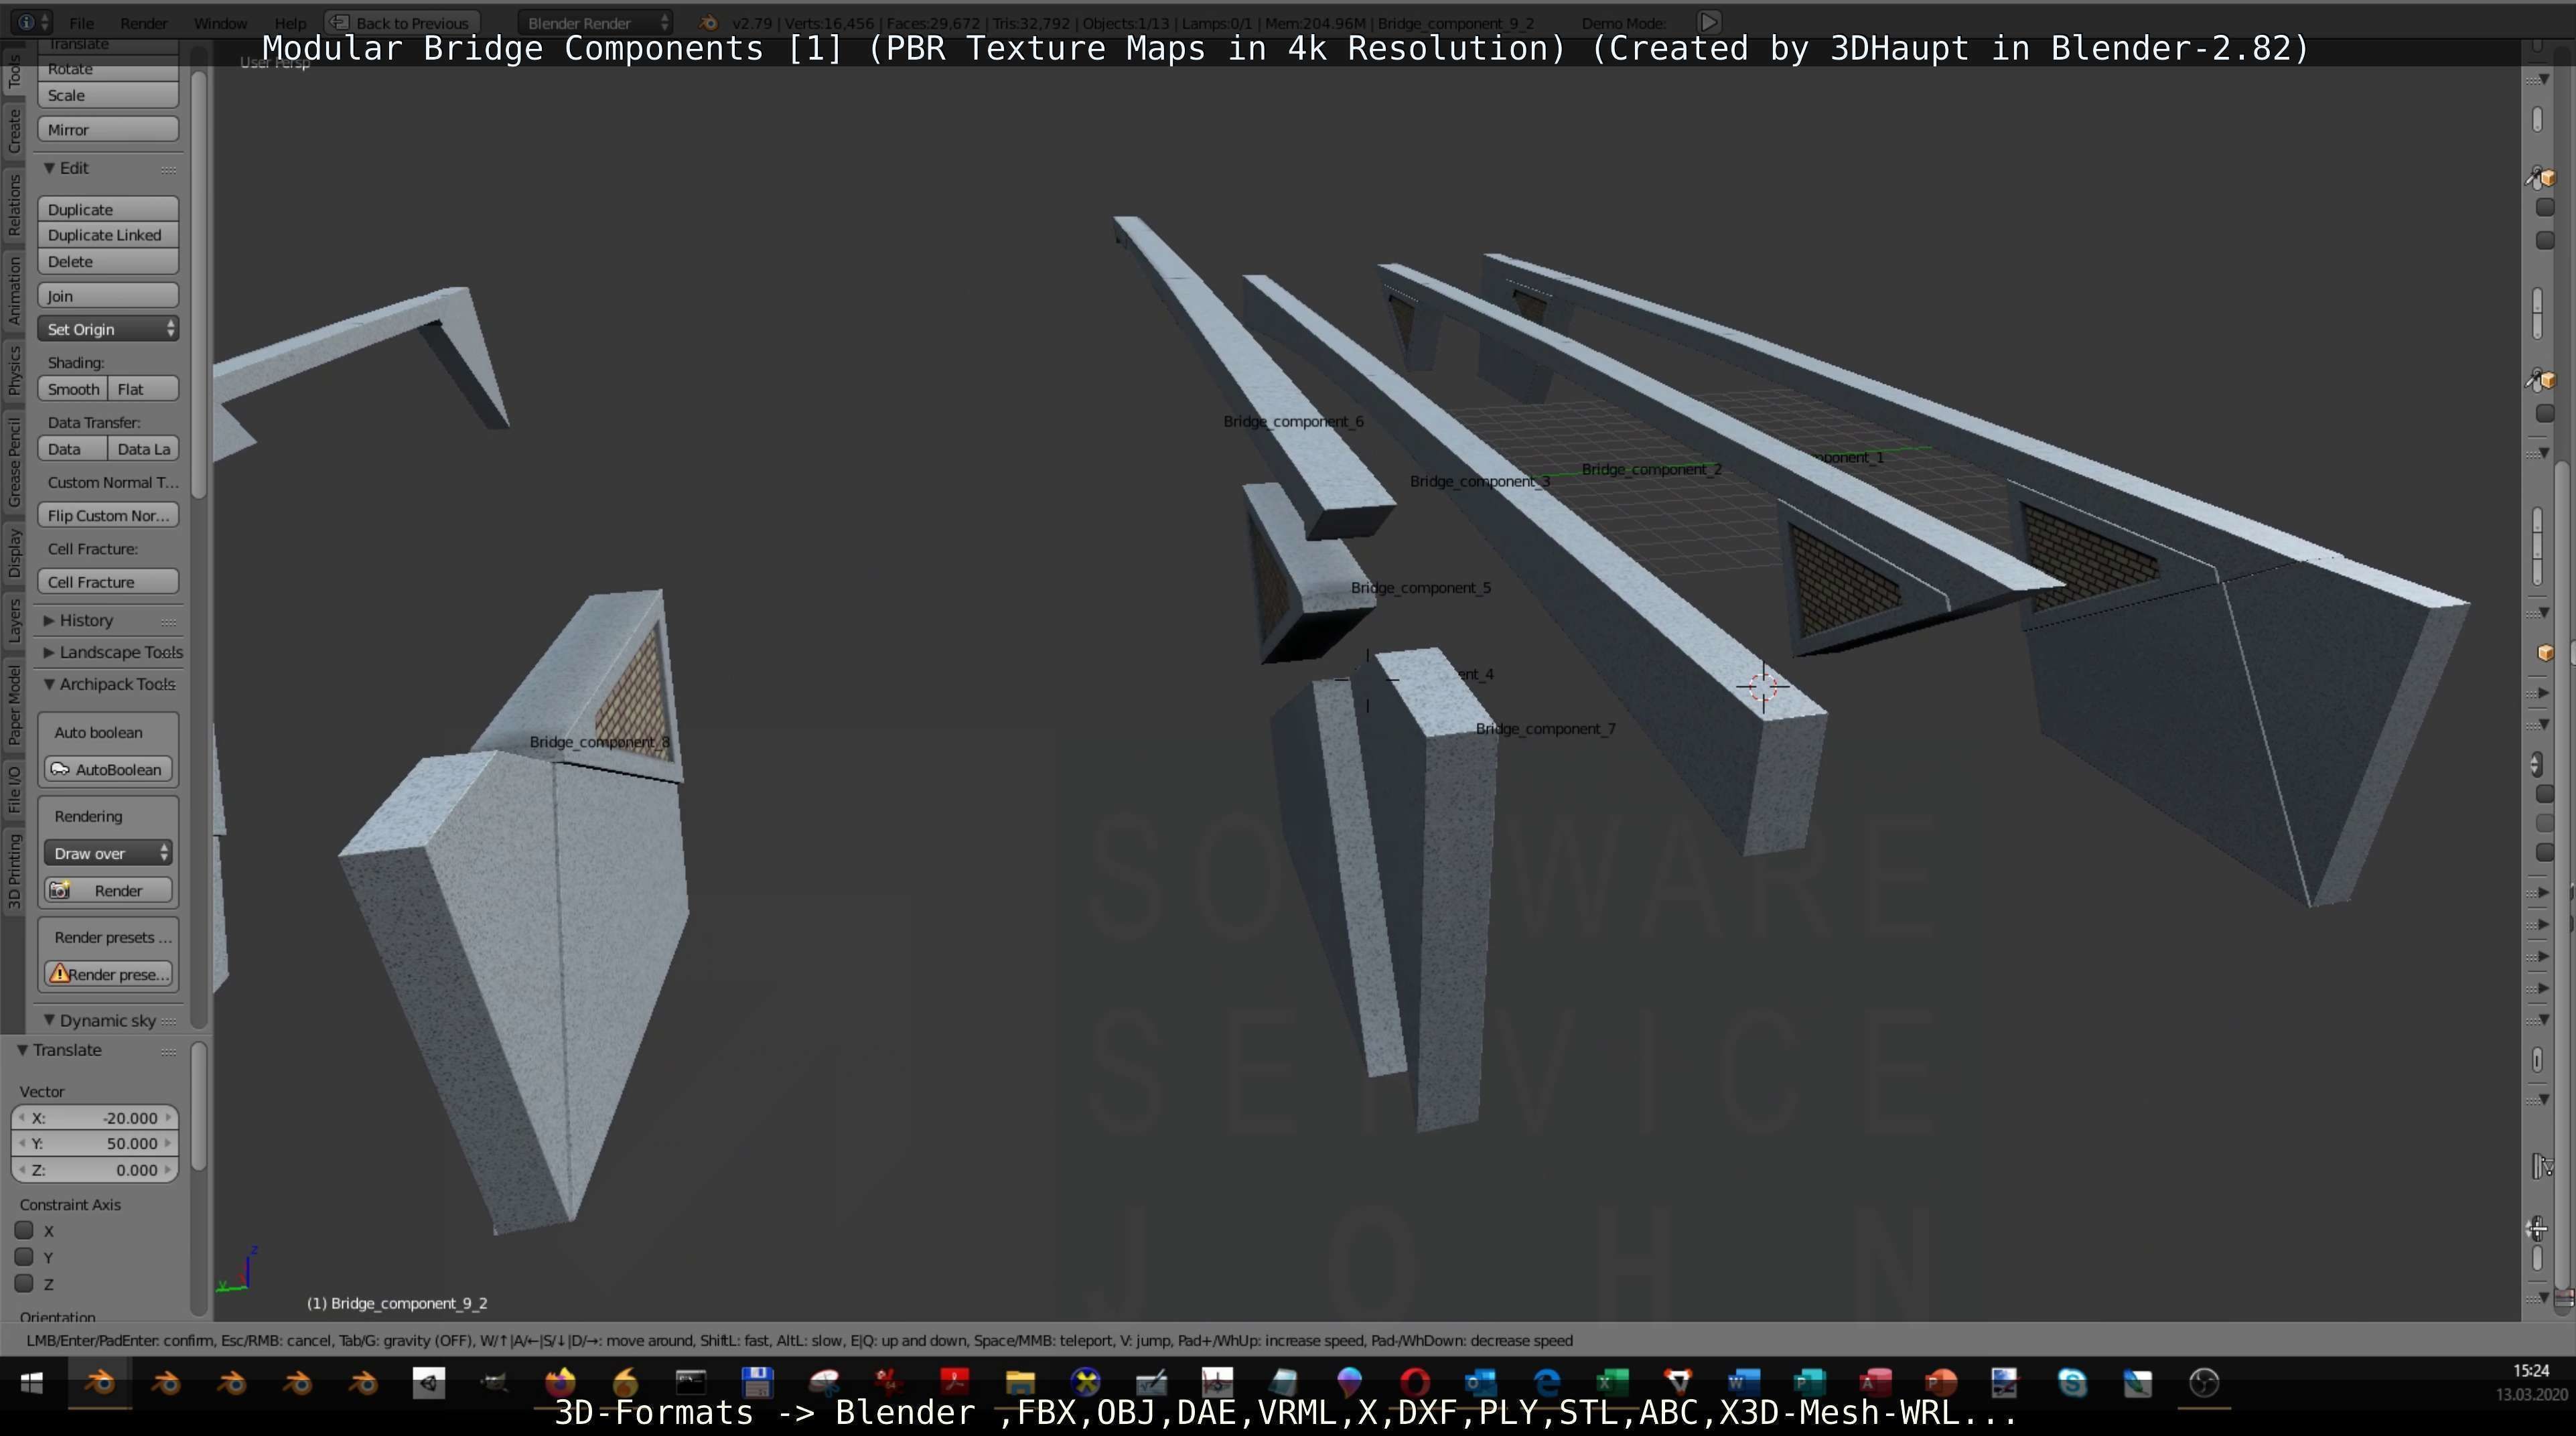Click the Mirror button

[108, 129]
